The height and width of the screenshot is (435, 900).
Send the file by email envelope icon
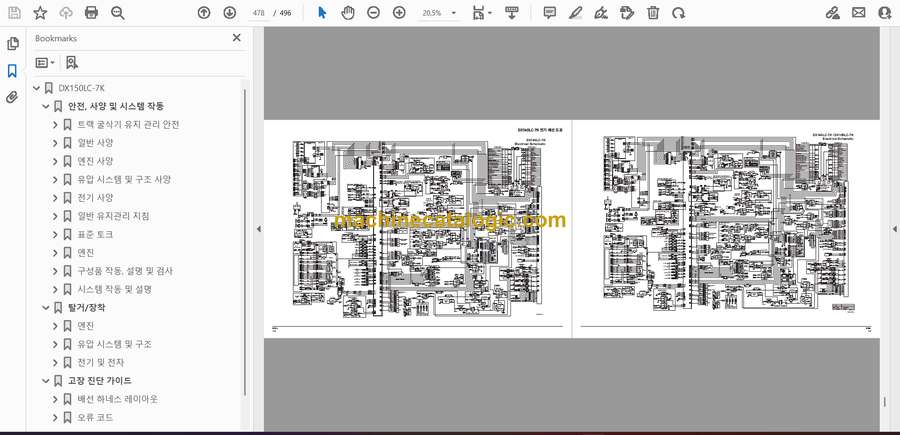click(x=859, y=13)
